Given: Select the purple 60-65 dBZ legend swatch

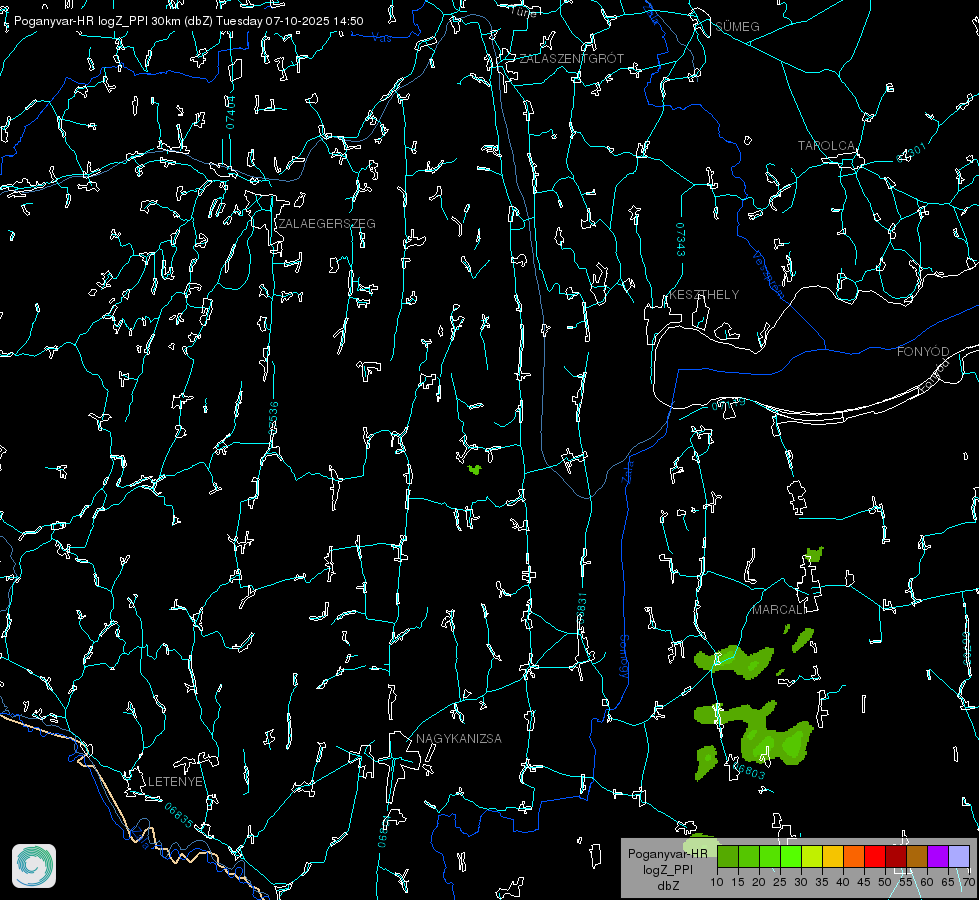Looking at the screenshot, I should [x=938, y=856].
